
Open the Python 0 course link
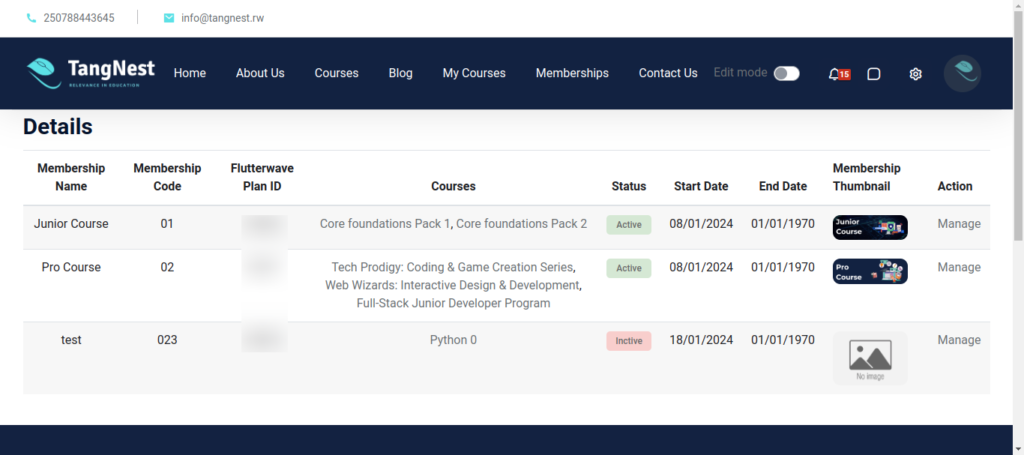click(453, 340)
